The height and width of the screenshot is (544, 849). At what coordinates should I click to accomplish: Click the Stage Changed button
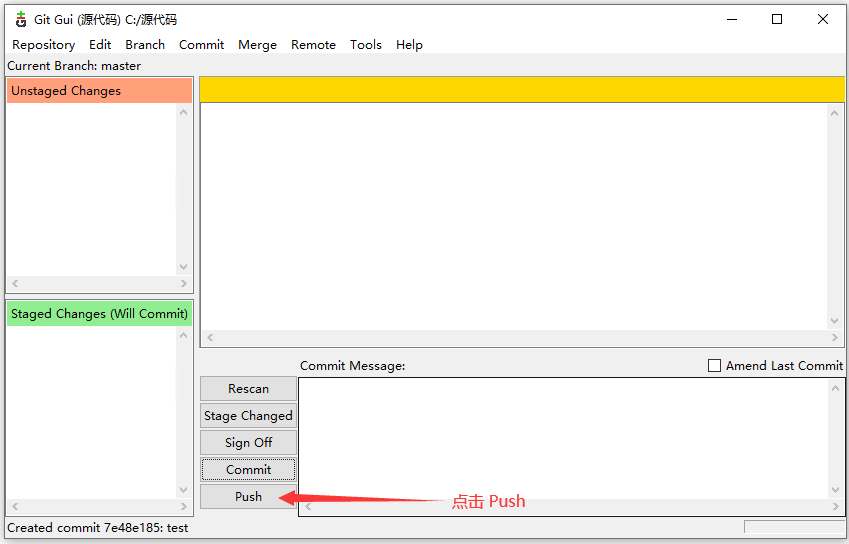[x=249, y=416]
